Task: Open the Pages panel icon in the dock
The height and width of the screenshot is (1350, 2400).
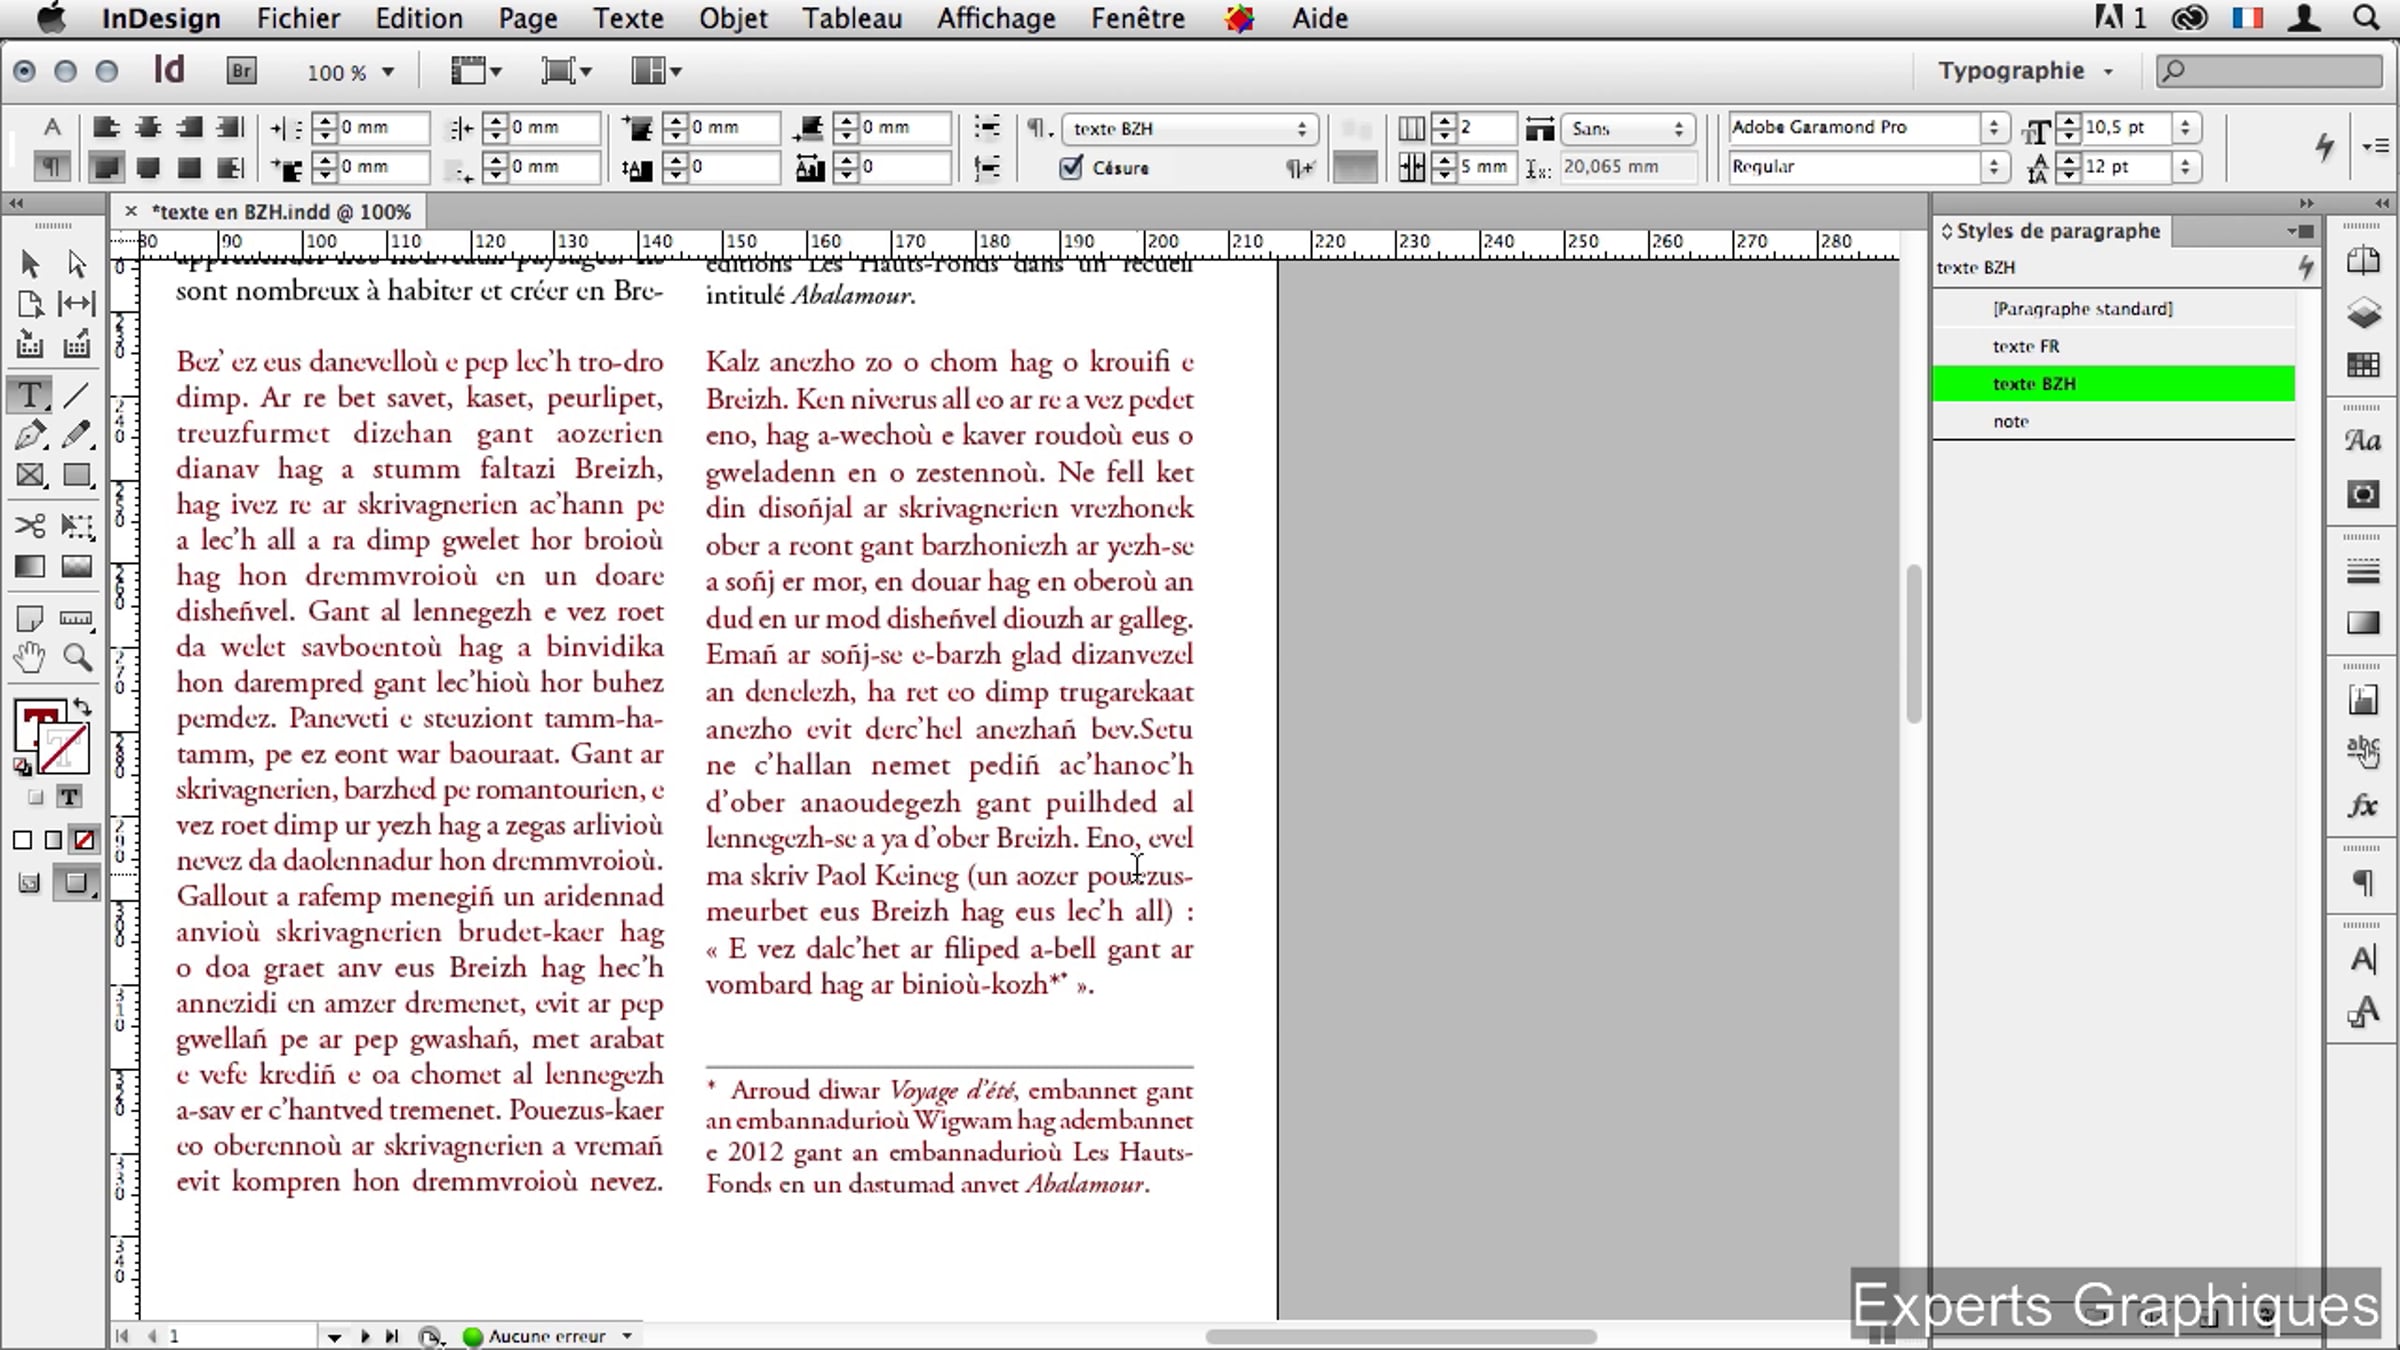Action: click(x=2363, y=262)
